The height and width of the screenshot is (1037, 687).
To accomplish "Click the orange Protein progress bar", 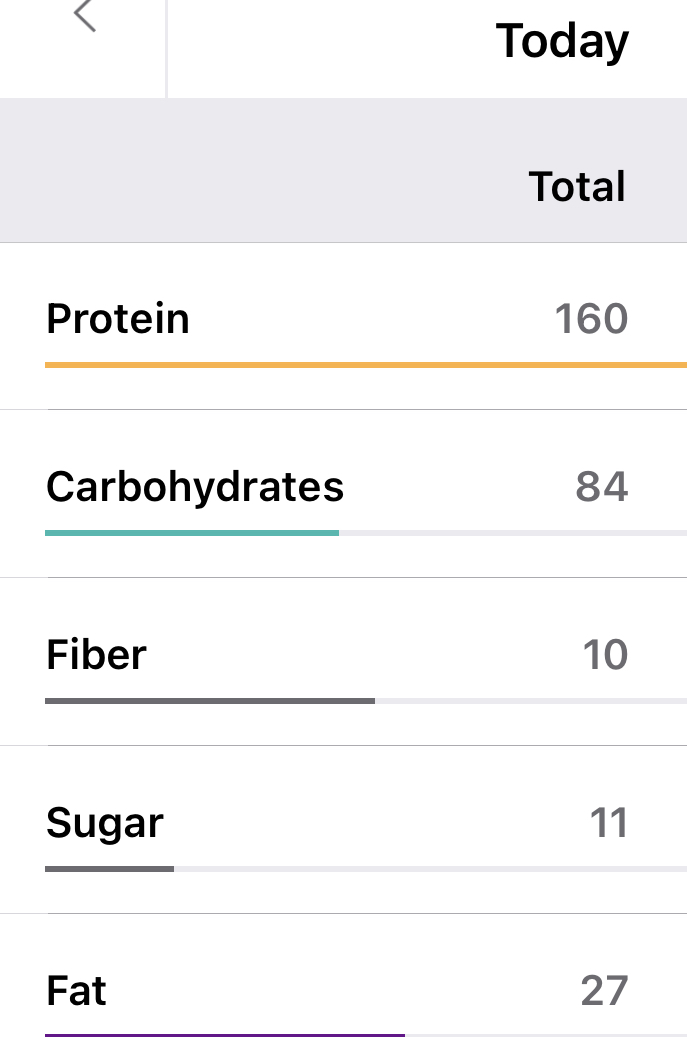I will click(x=365, y=365).
